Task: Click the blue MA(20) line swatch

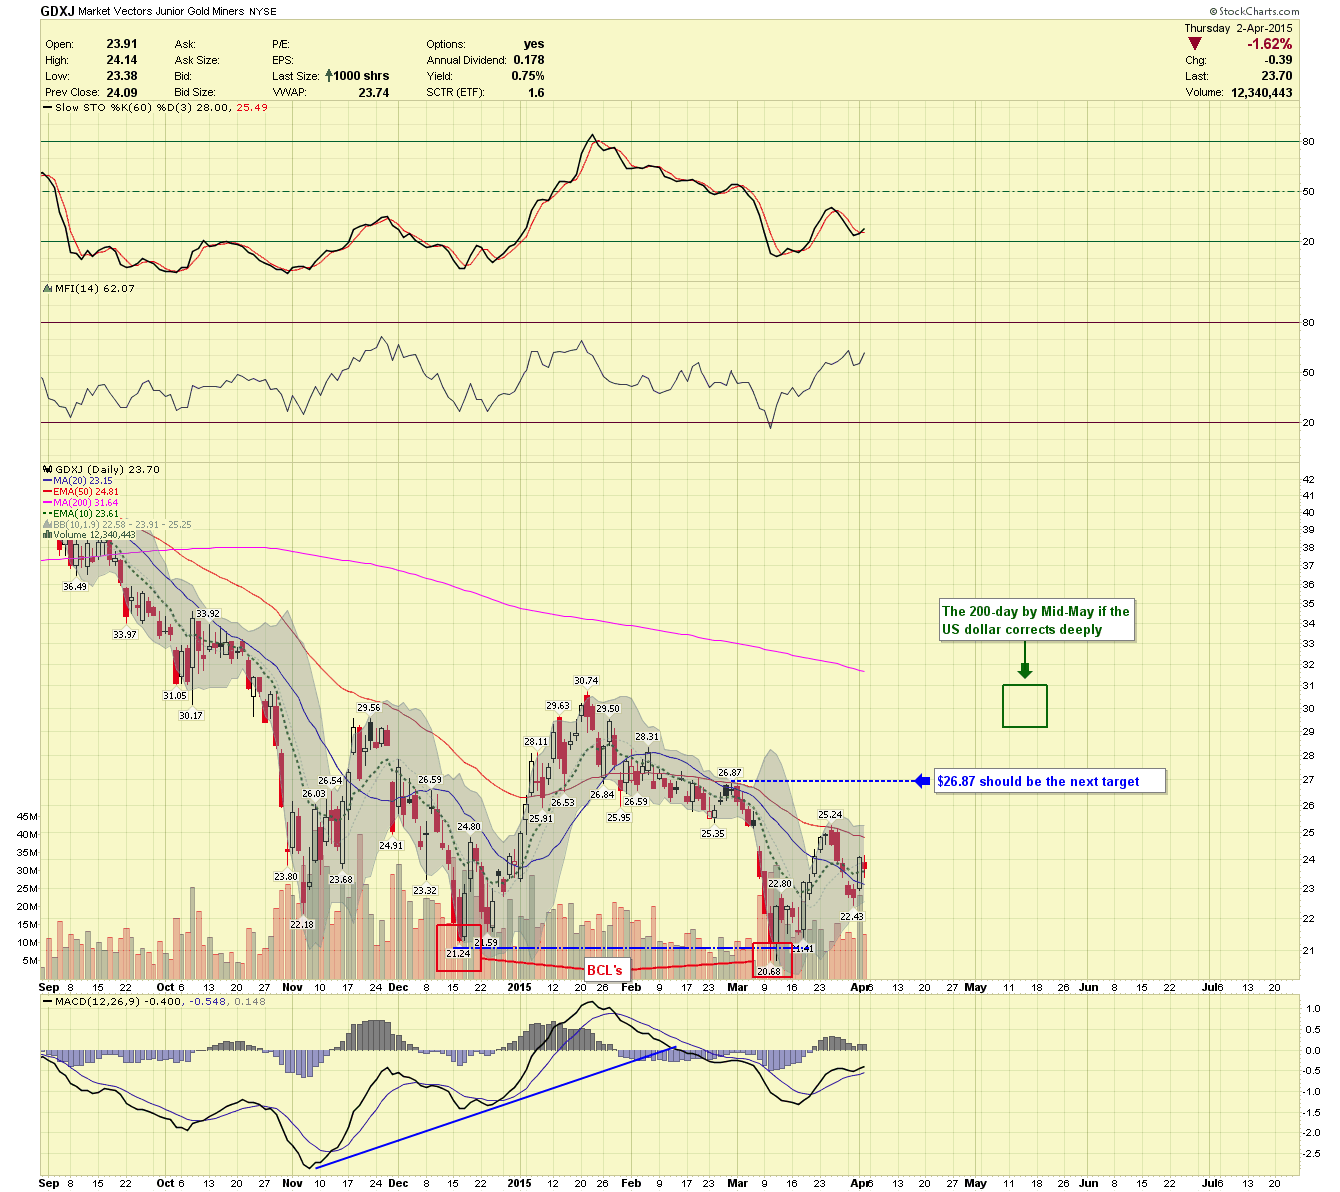Action: (x=47, y=481)
